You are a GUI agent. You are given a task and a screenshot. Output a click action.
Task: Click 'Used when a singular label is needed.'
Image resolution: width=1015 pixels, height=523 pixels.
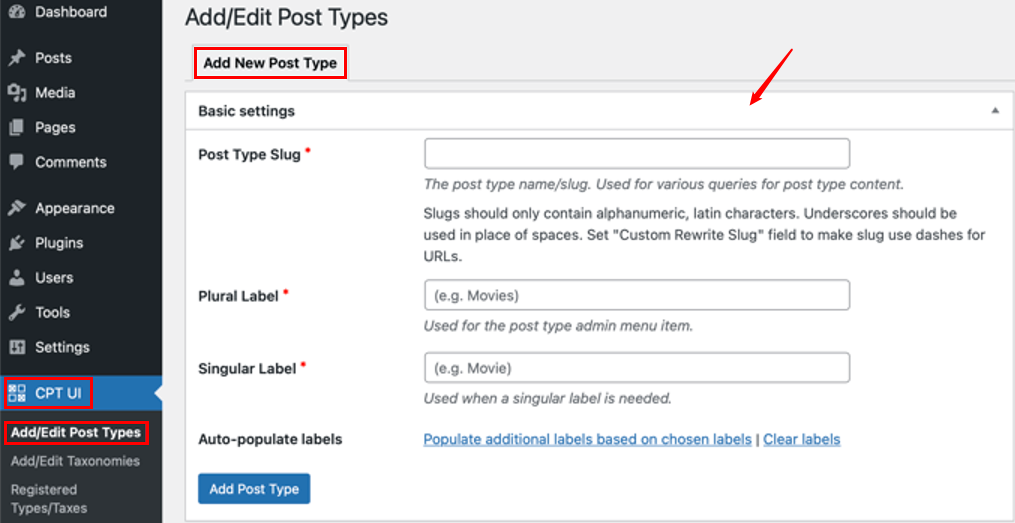548,398
